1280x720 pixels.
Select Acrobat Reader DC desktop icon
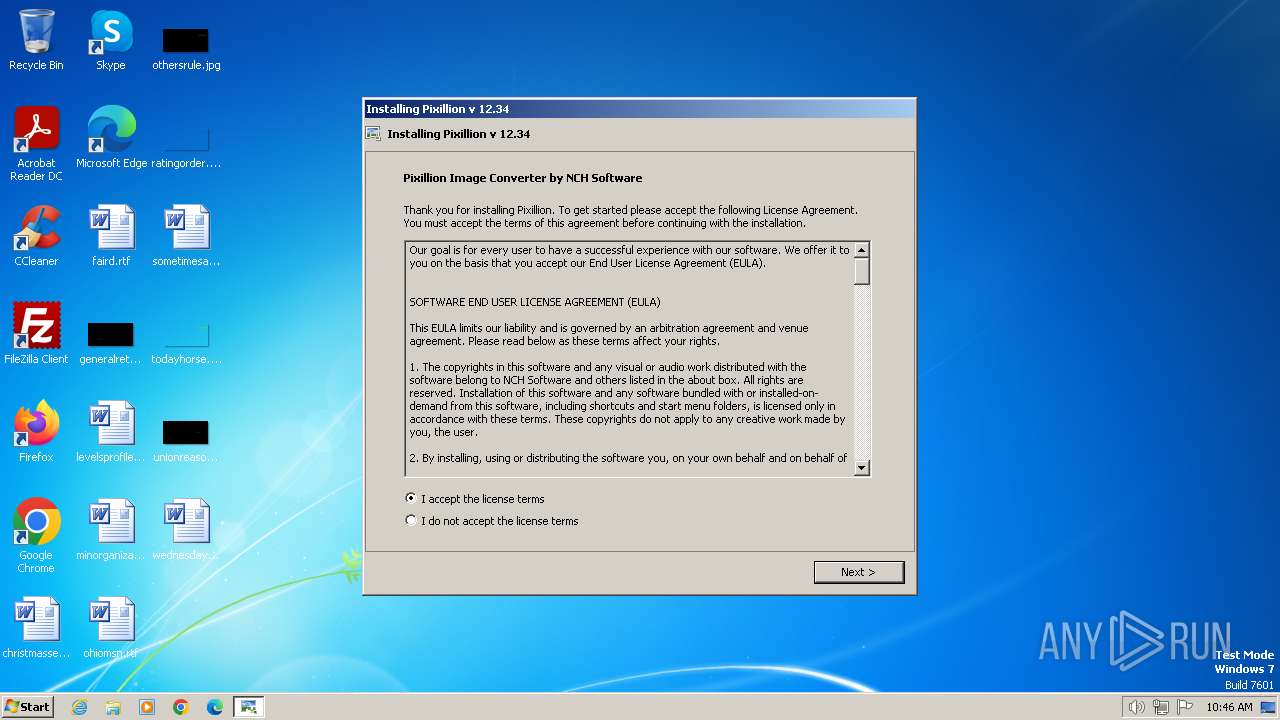coord(36,144)
